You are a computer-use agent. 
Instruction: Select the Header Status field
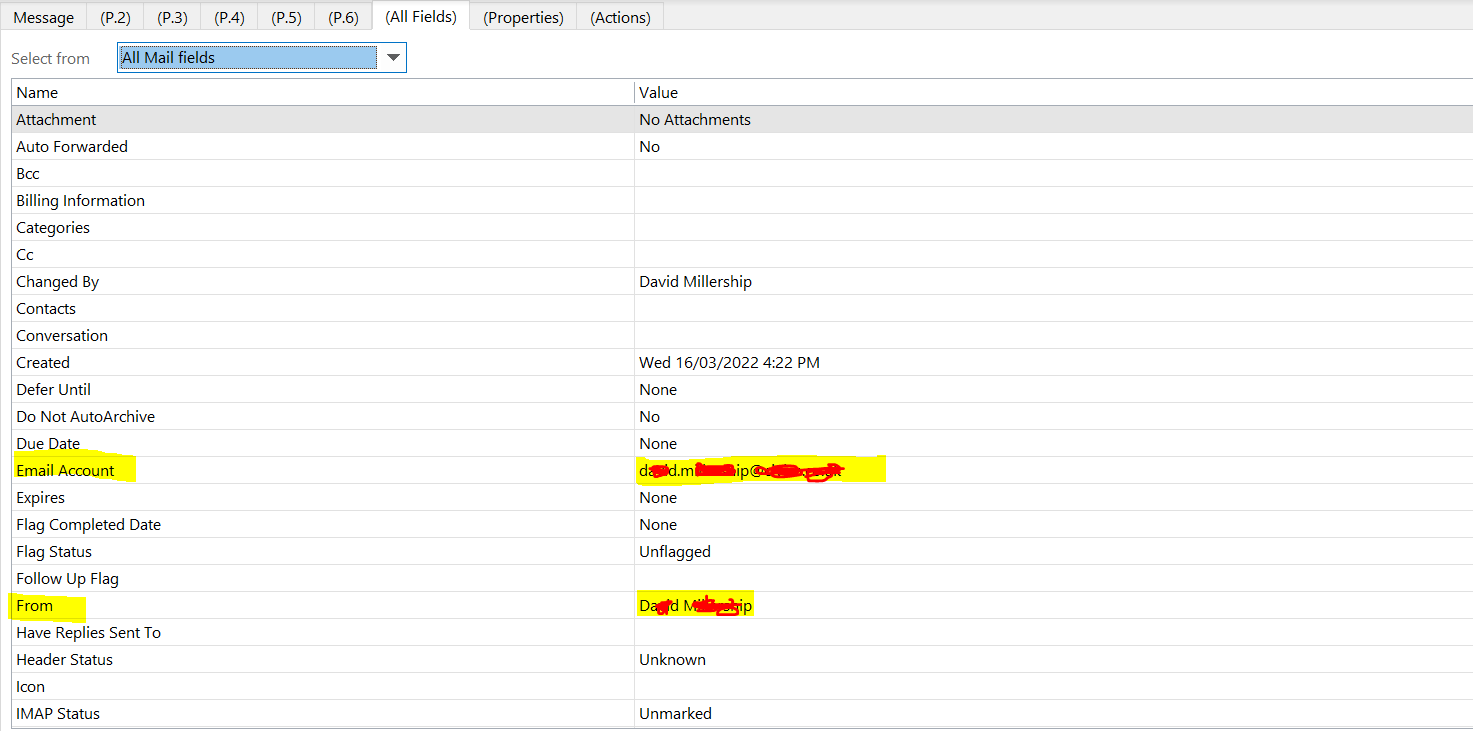click(64, 659)
